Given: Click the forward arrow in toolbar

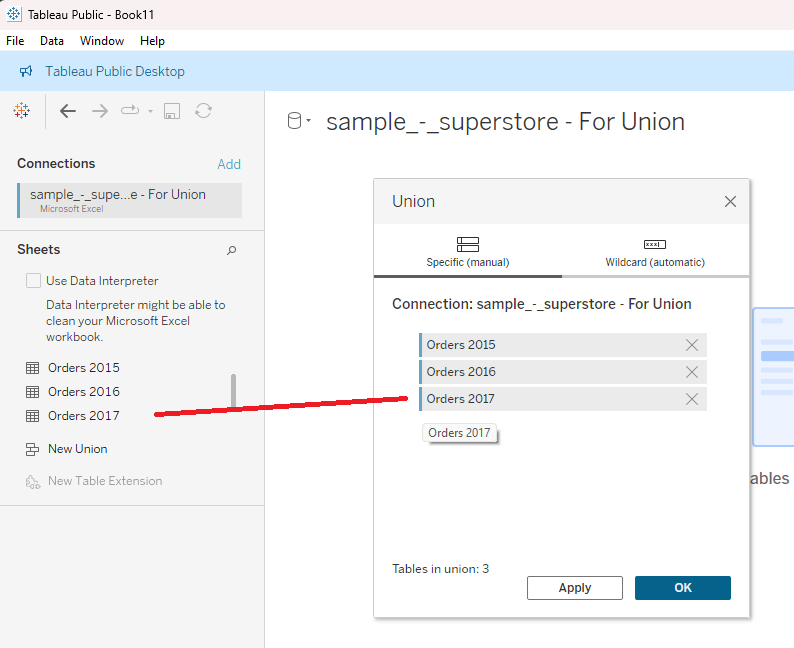Looking at the screenshot, I should [100, 111].
